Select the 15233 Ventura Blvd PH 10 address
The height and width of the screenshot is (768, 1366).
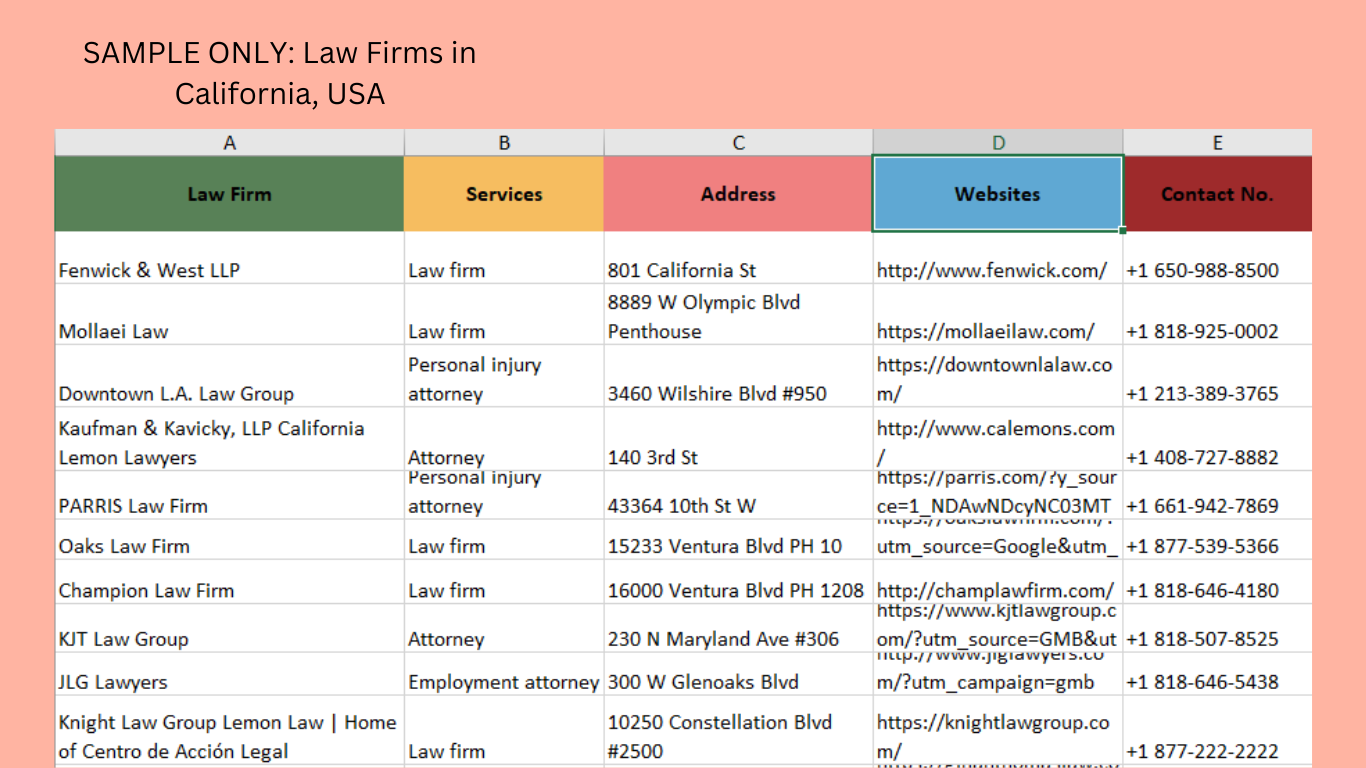click(x=738, y=539)
